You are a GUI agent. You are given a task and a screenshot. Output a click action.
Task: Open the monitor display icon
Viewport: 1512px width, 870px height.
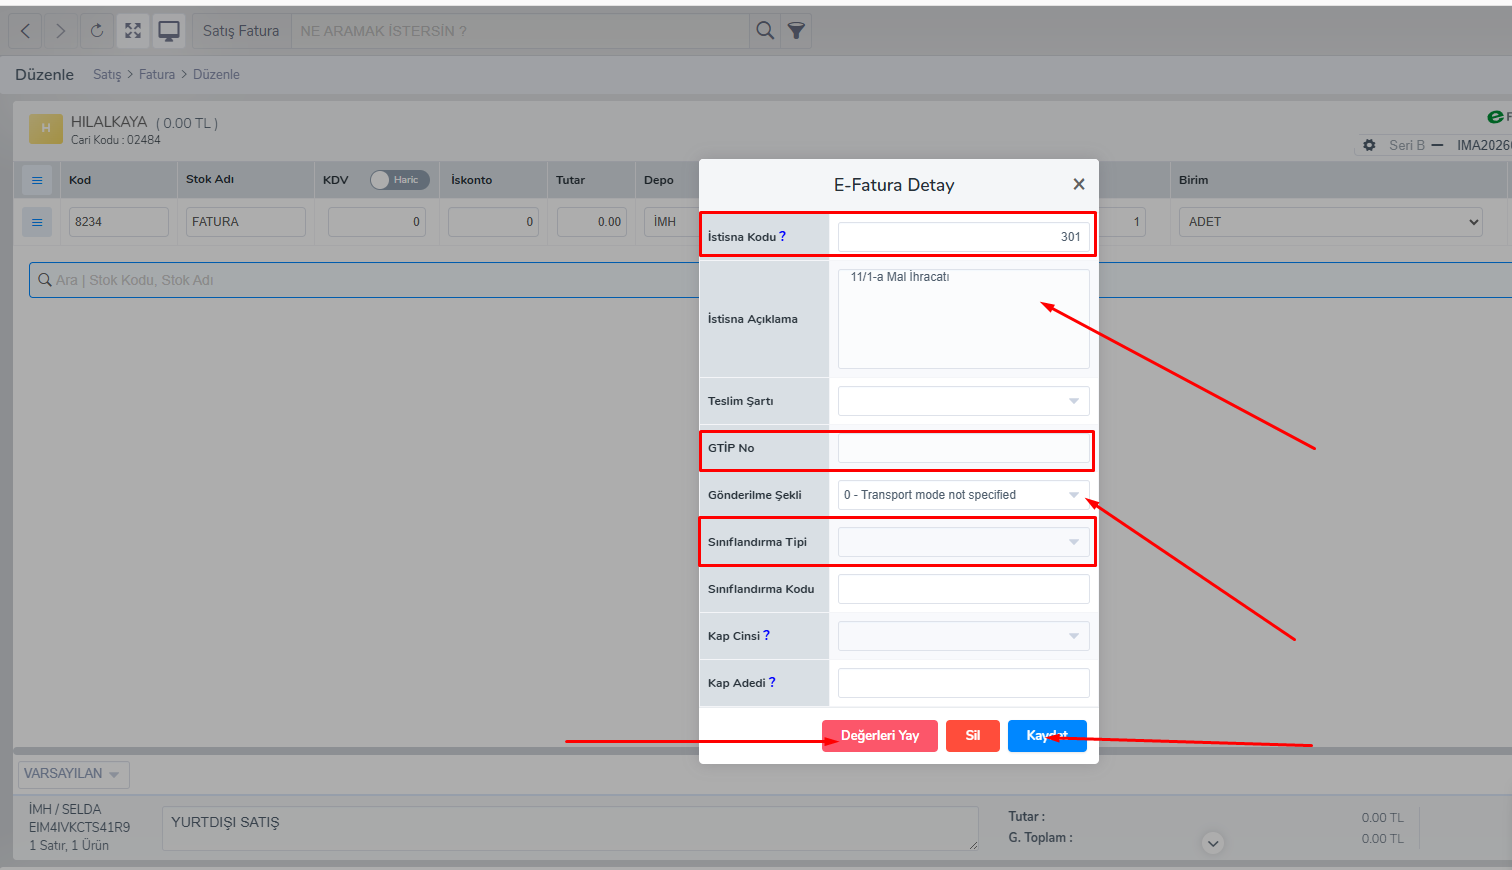coord(169,31)
